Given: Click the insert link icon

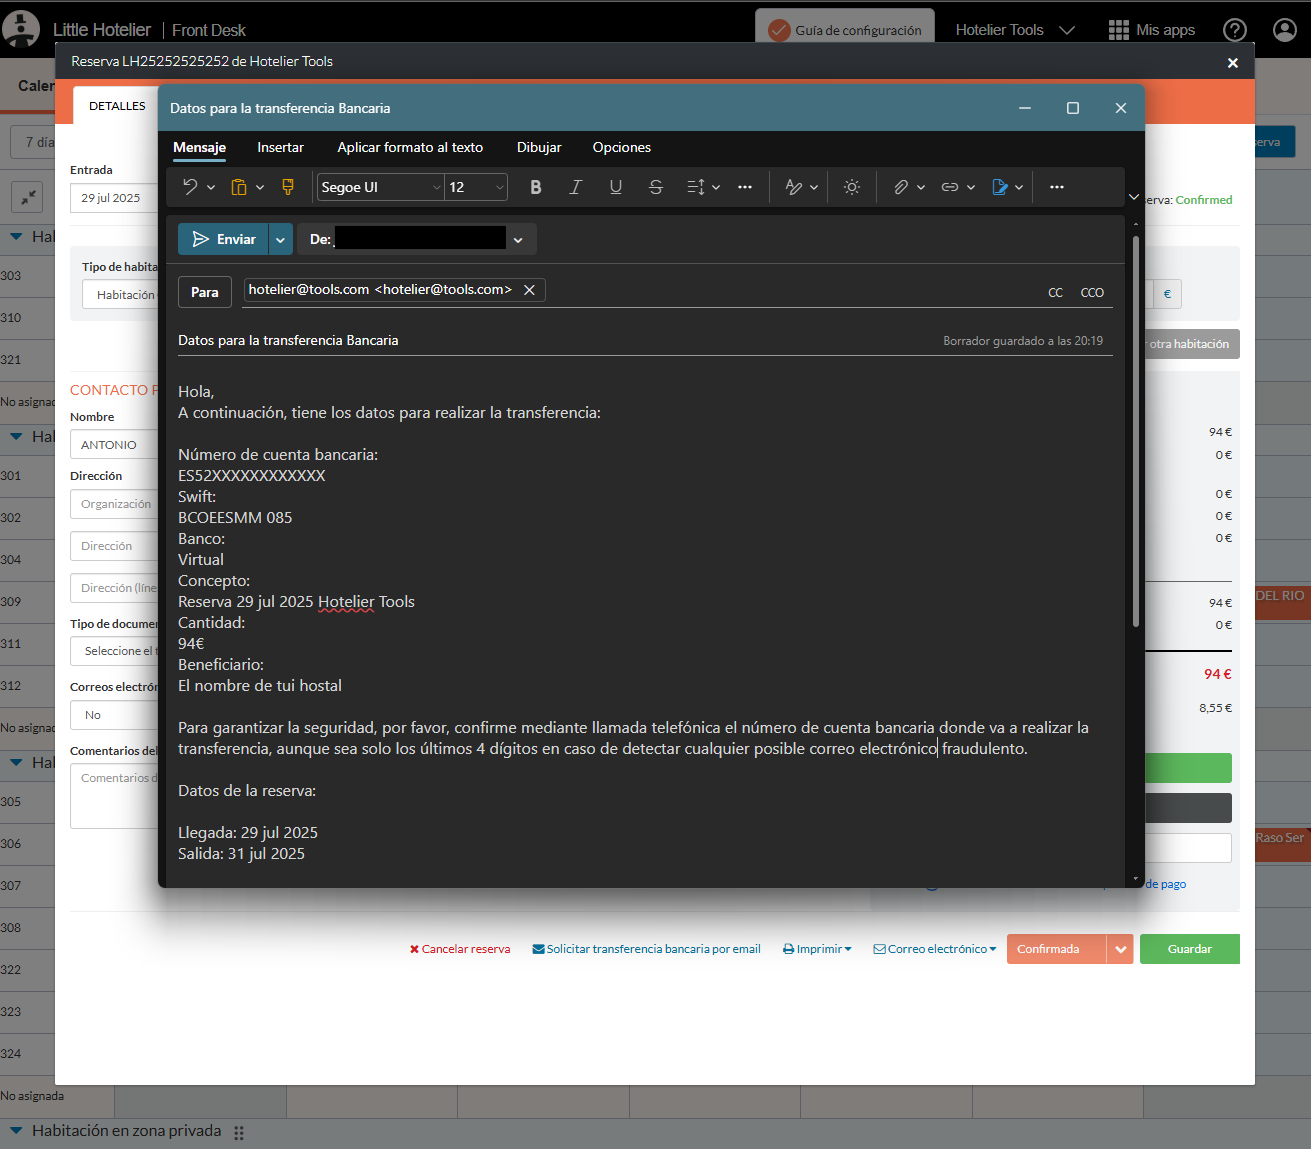Looking at the screenshot, I should pyautogui.click(x=950, y=187).
